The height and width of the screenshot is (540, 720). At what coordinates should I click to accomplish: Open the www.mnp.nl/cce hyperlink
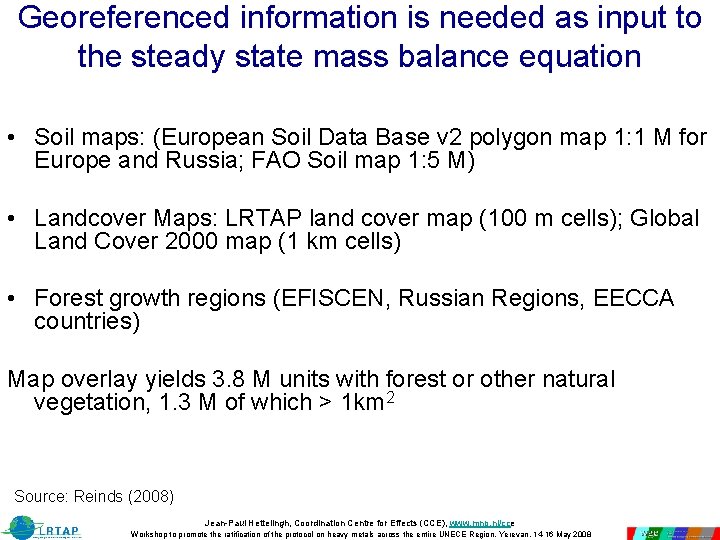481,523
